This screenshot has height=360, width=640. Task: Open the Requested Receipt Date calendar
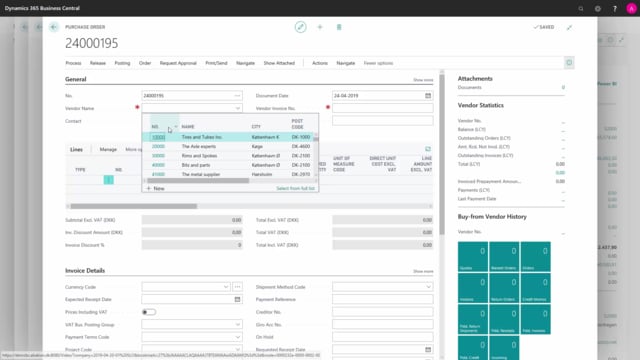click(x=428, y=349)
